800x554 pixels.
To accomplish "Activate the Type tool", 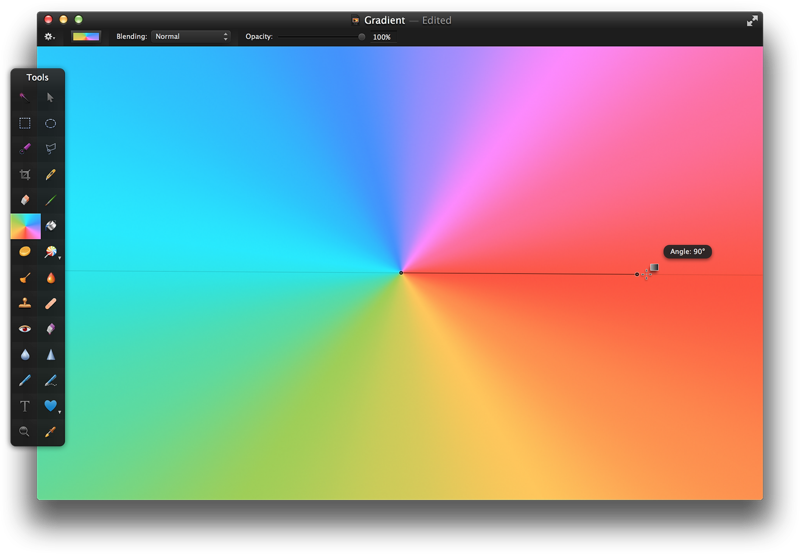I will coord(24,406).
